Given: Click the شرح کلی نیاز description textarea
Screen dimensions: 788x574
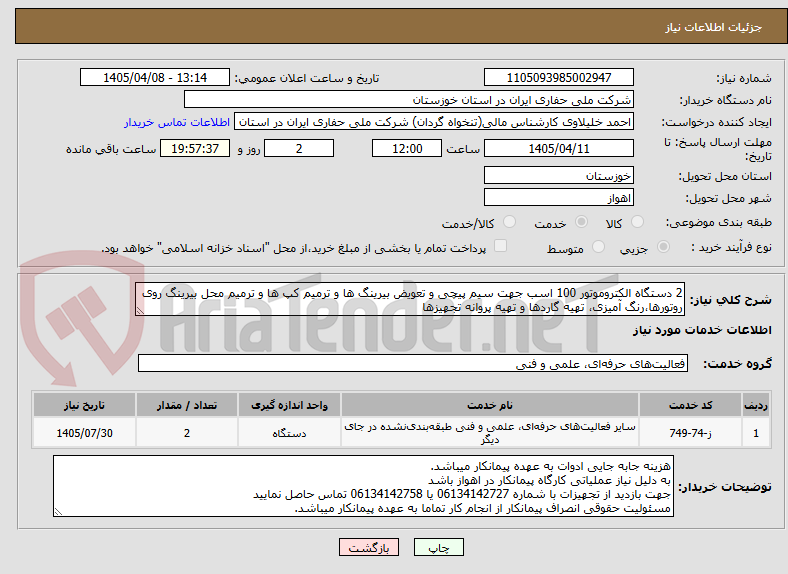Looking at the screenshot, I should [x=410, y=300].
